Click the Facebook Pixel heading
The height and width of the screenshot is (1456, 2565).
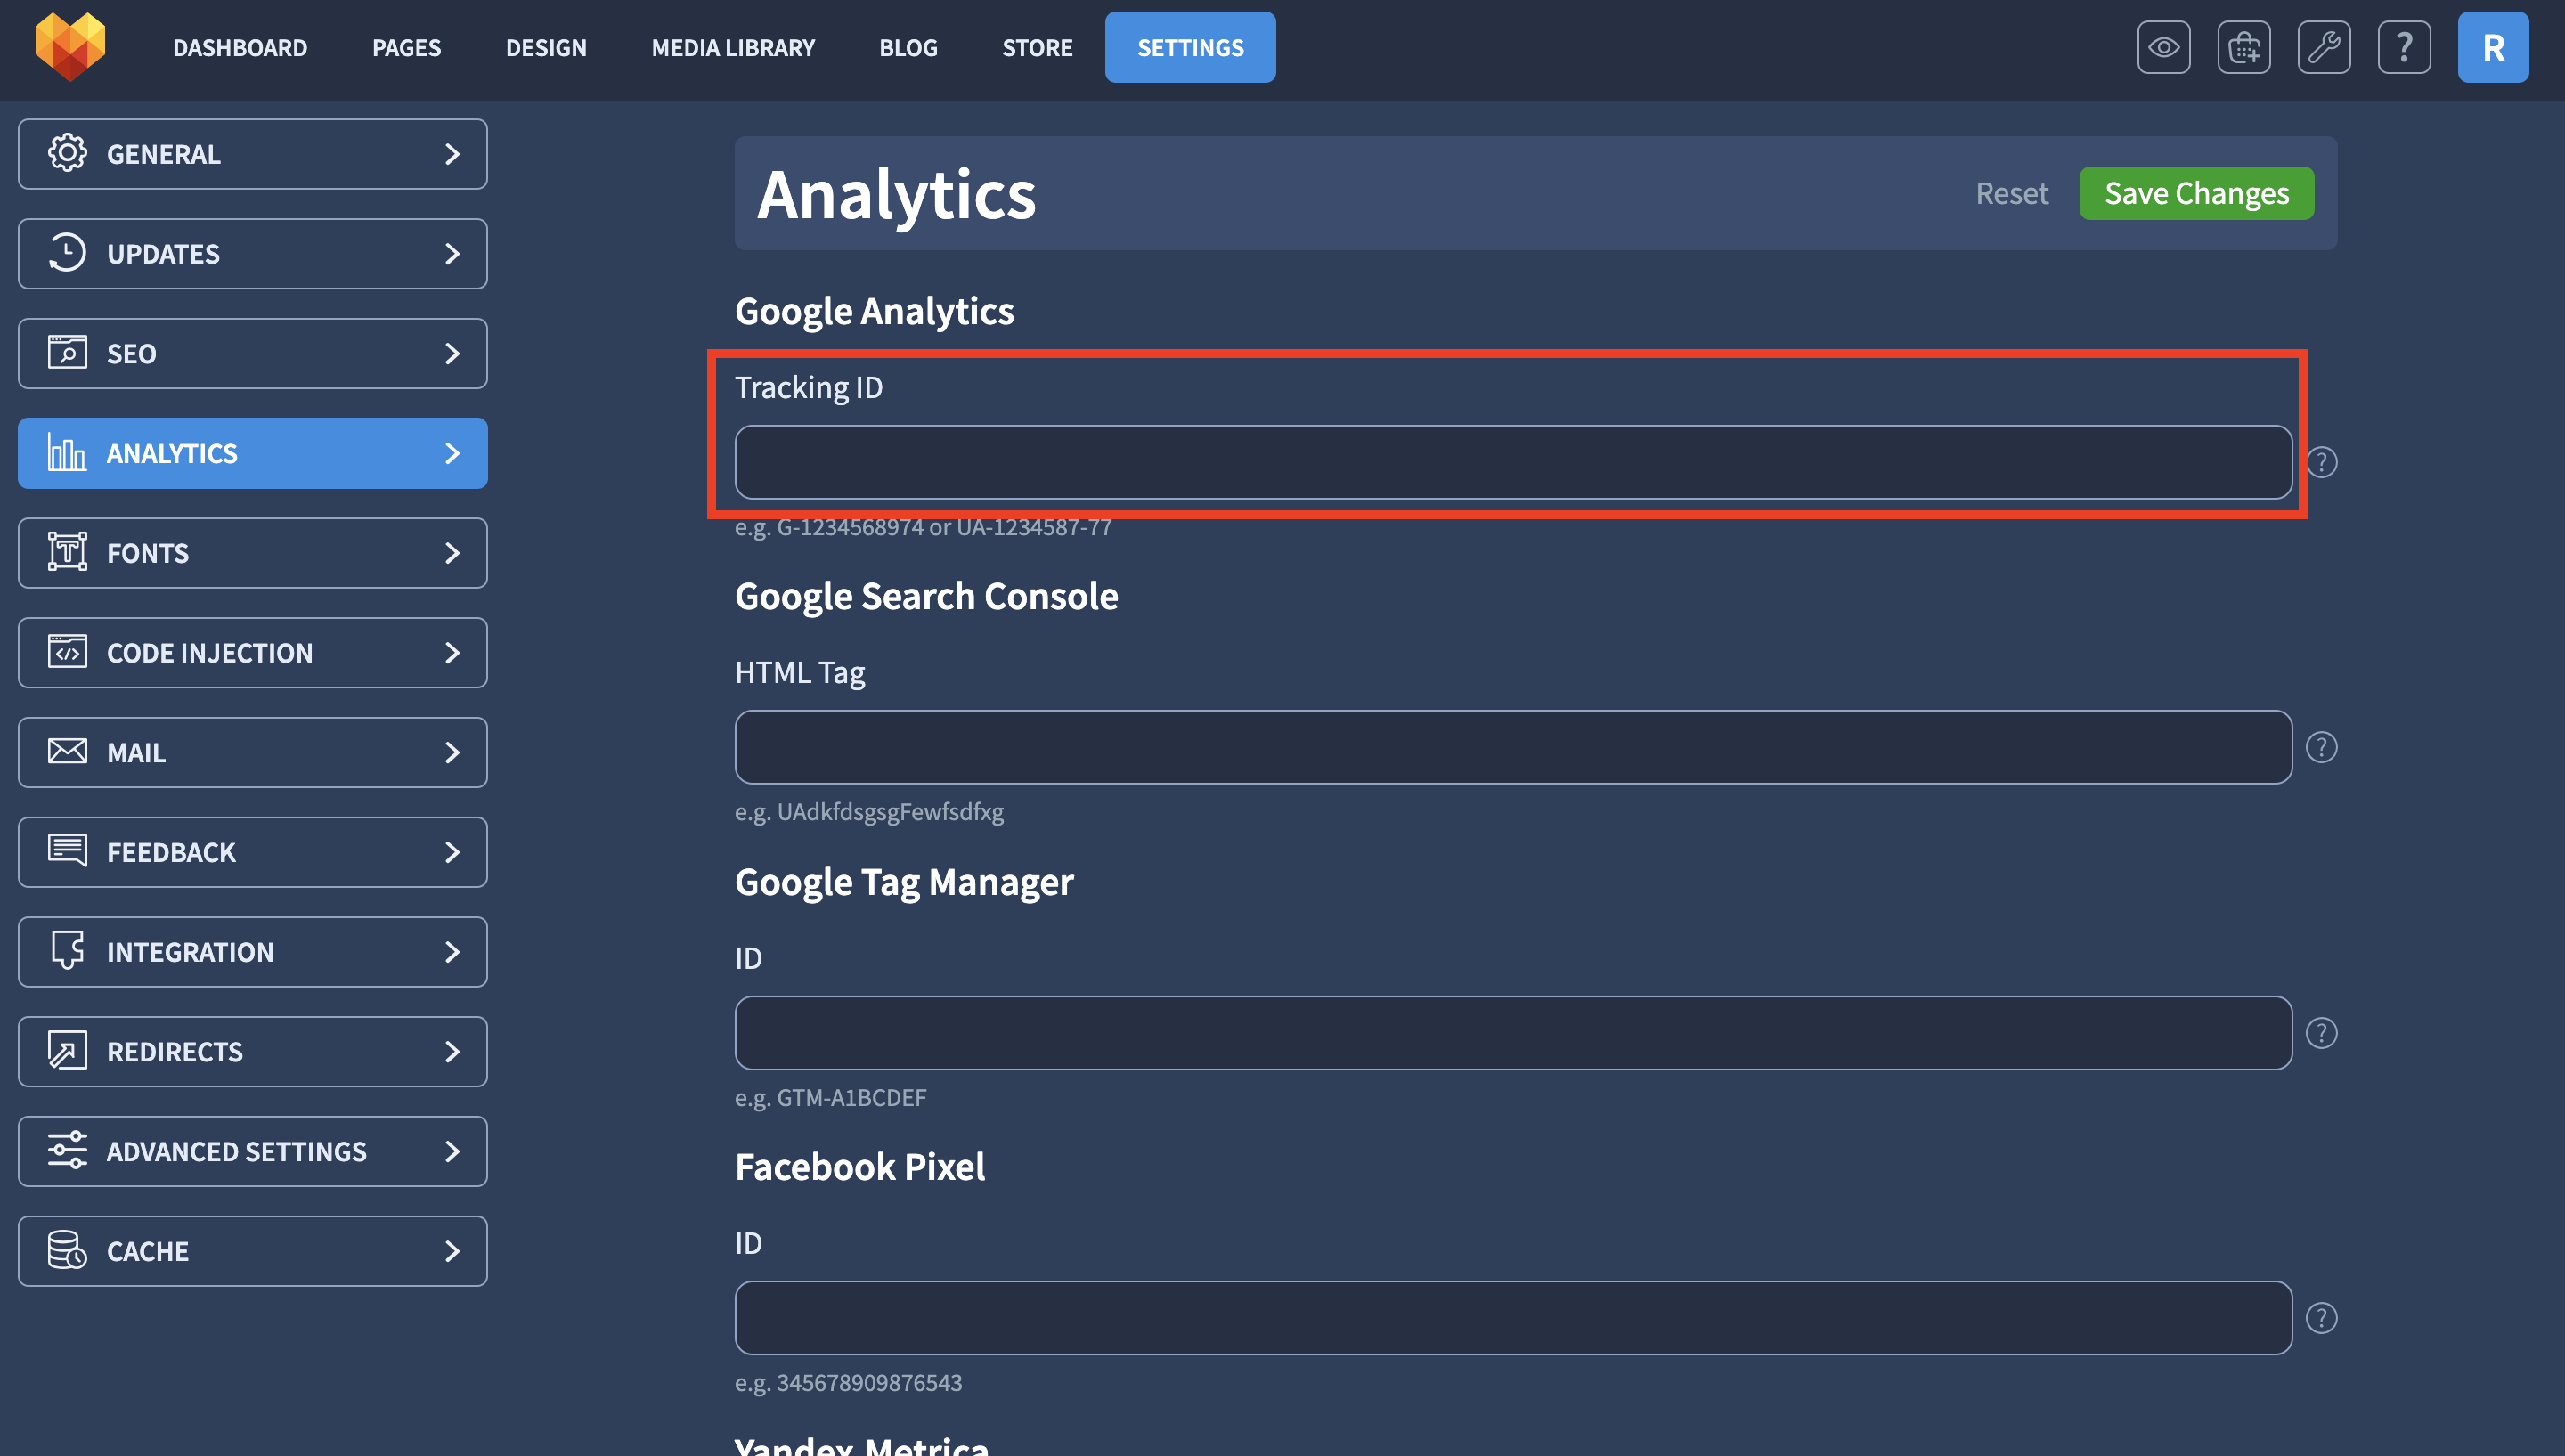[860, 1166]
